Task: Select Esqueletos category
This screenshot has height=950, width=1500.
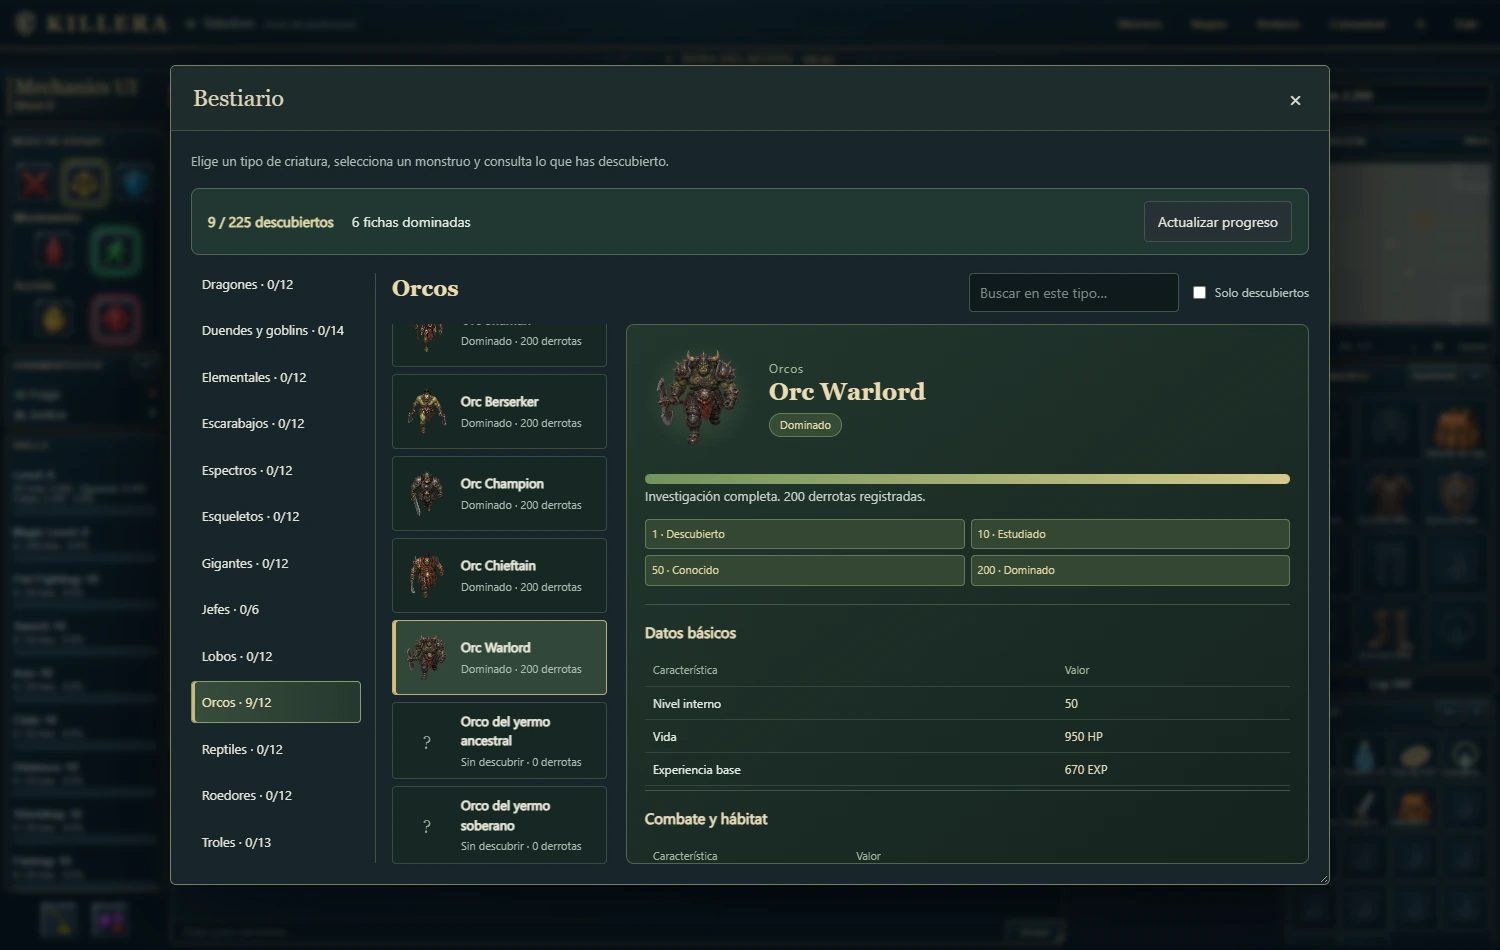Action: point(276,516)
